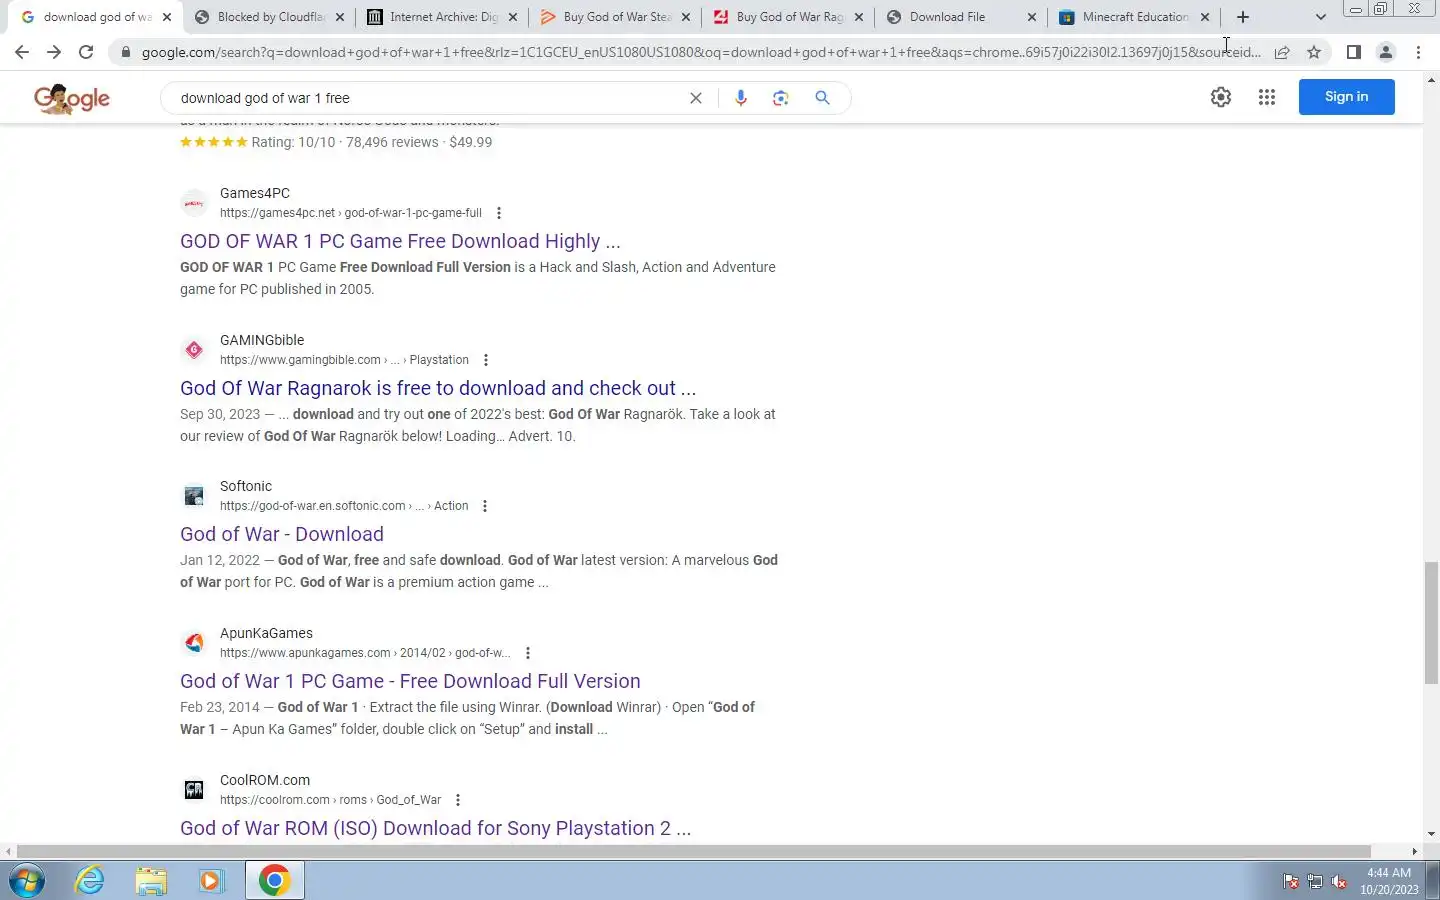The width and height of the screenshot is (1440, 900).
Task: Bookmark this page with star icon
Action: pos(1314,52)
